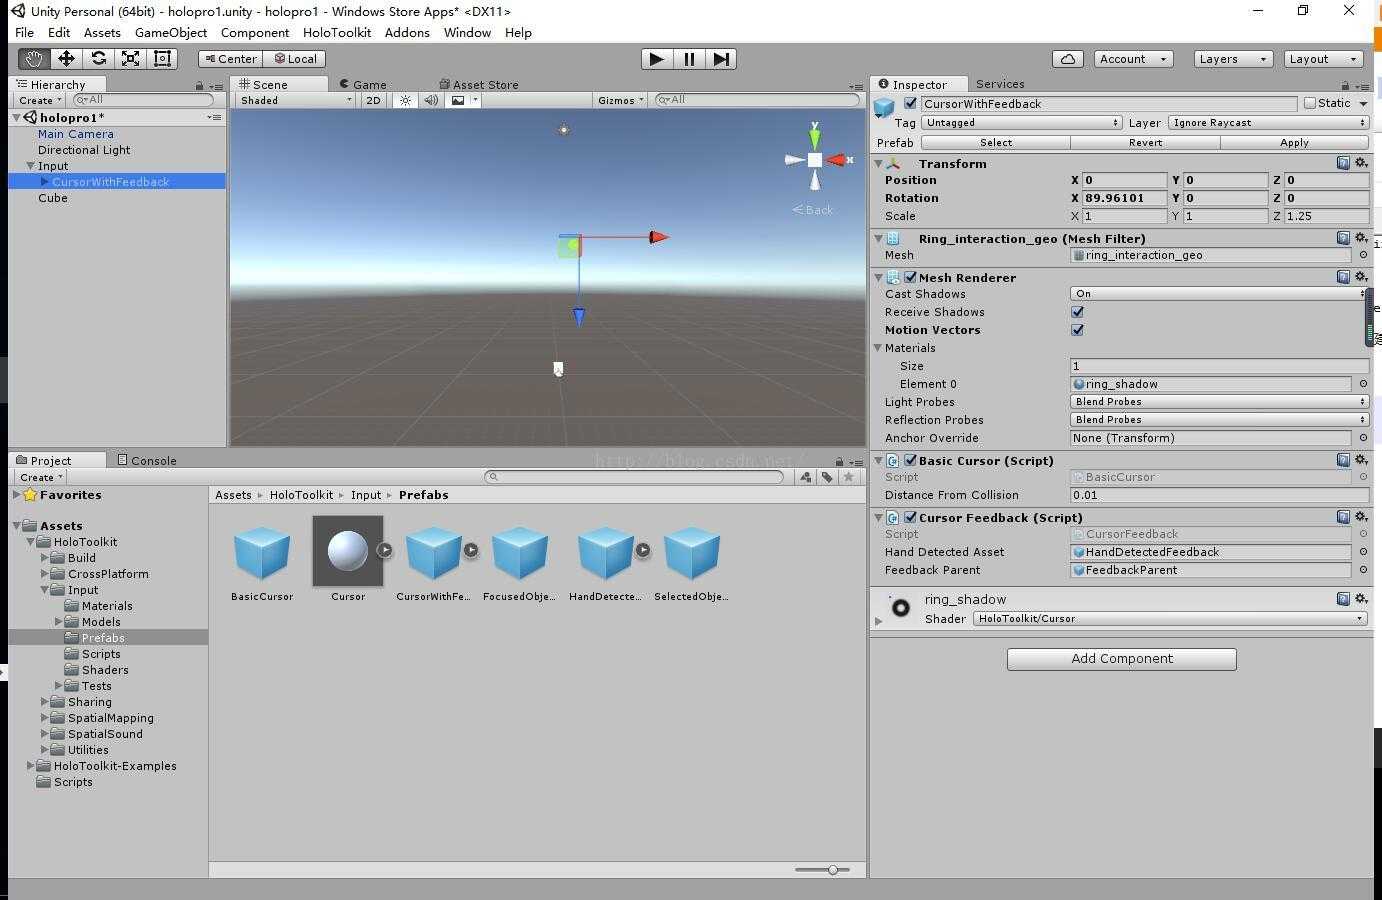Pick Element 0 material selector circle
This screenshot has width=1382, height=900.
(x=1362, y=384)
